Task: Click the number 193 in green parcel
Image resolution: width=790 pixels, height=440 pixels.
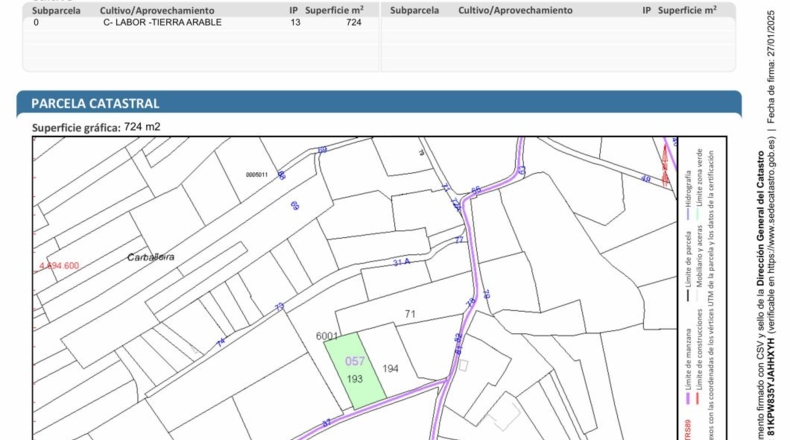Action: point(355,379)
